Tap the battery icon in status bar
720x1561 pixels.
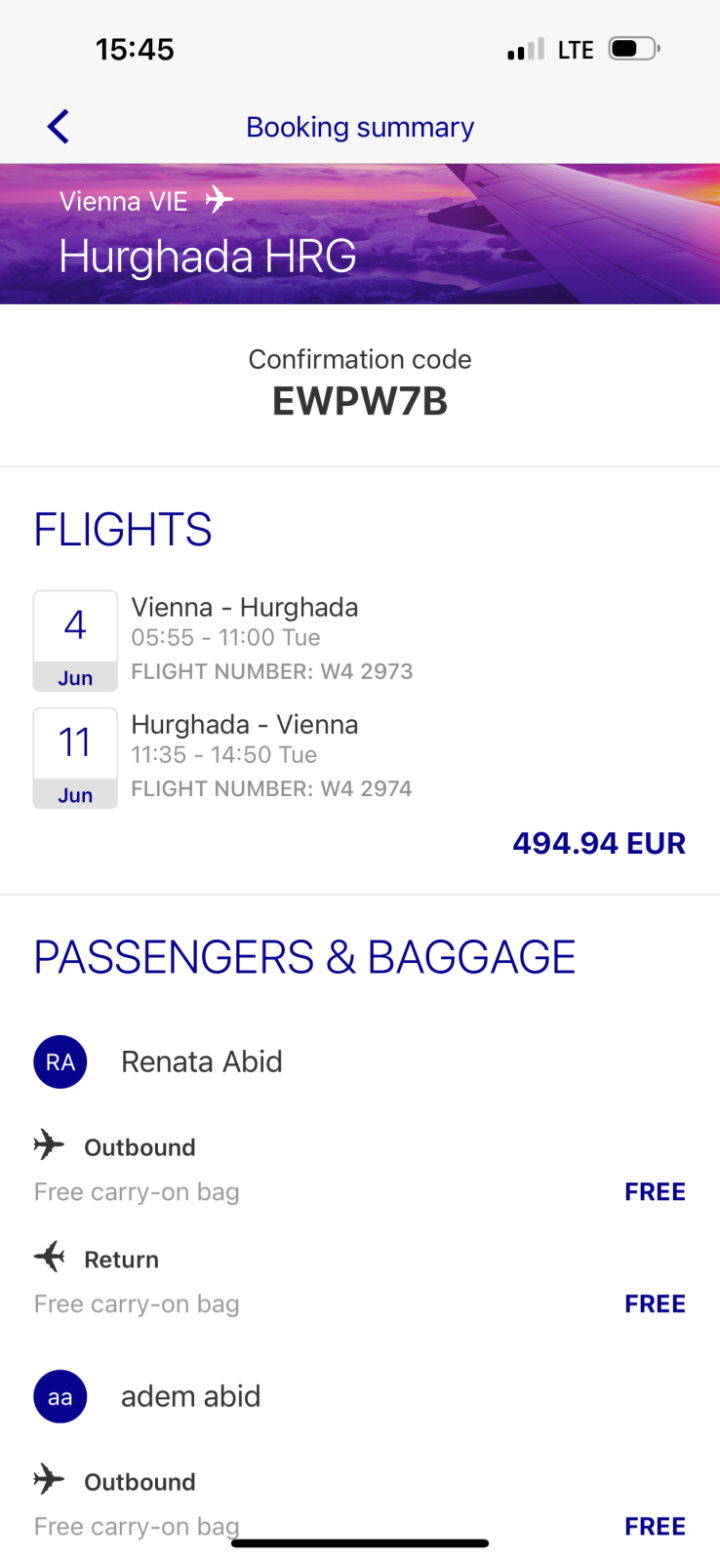[634, 49]
